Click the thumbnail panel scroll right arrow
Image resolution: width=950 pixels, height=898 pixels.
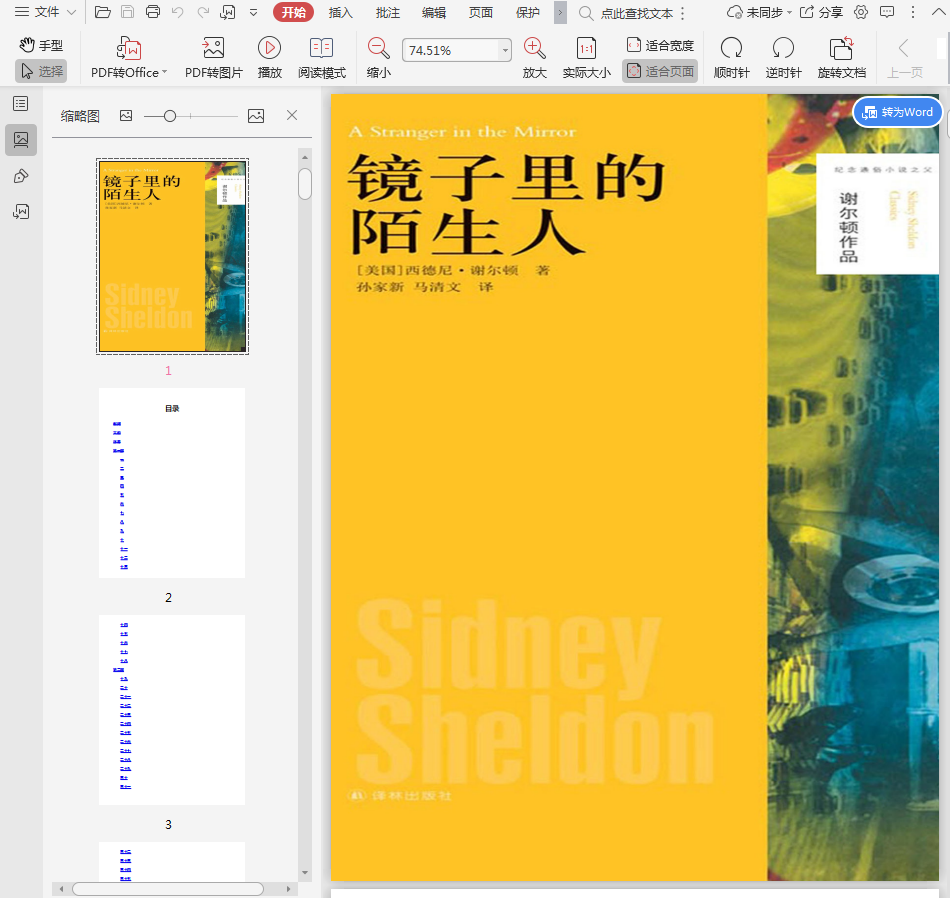coord(288,889)
